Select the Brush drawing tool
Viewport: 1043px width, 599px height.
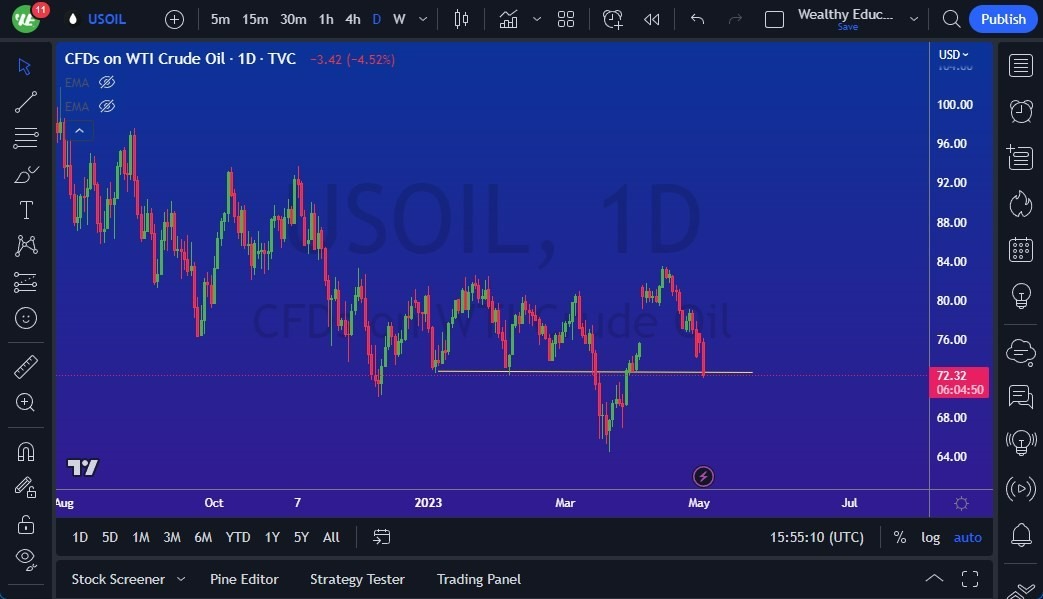tap(26, 174)
